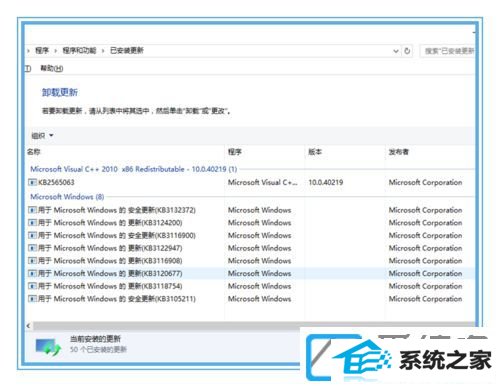Click icon beside KB3132372 update
Screen dimensions: 500x387
coord(32,210)
